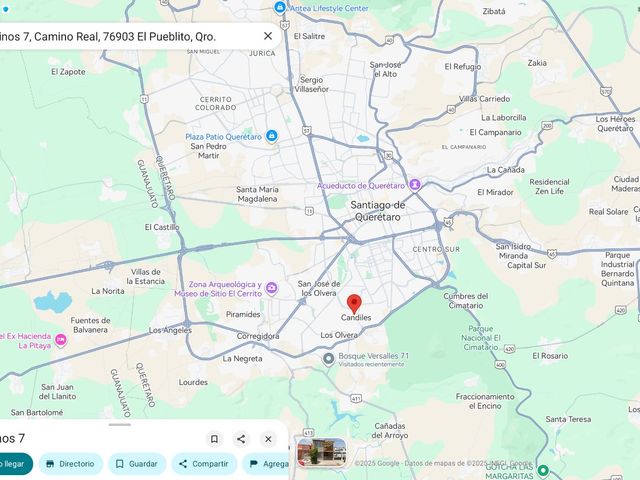The width and height of the screenshot is (640, 480).
Task: Click the Los Héroes Querétaro label
Action: (615, 124)
